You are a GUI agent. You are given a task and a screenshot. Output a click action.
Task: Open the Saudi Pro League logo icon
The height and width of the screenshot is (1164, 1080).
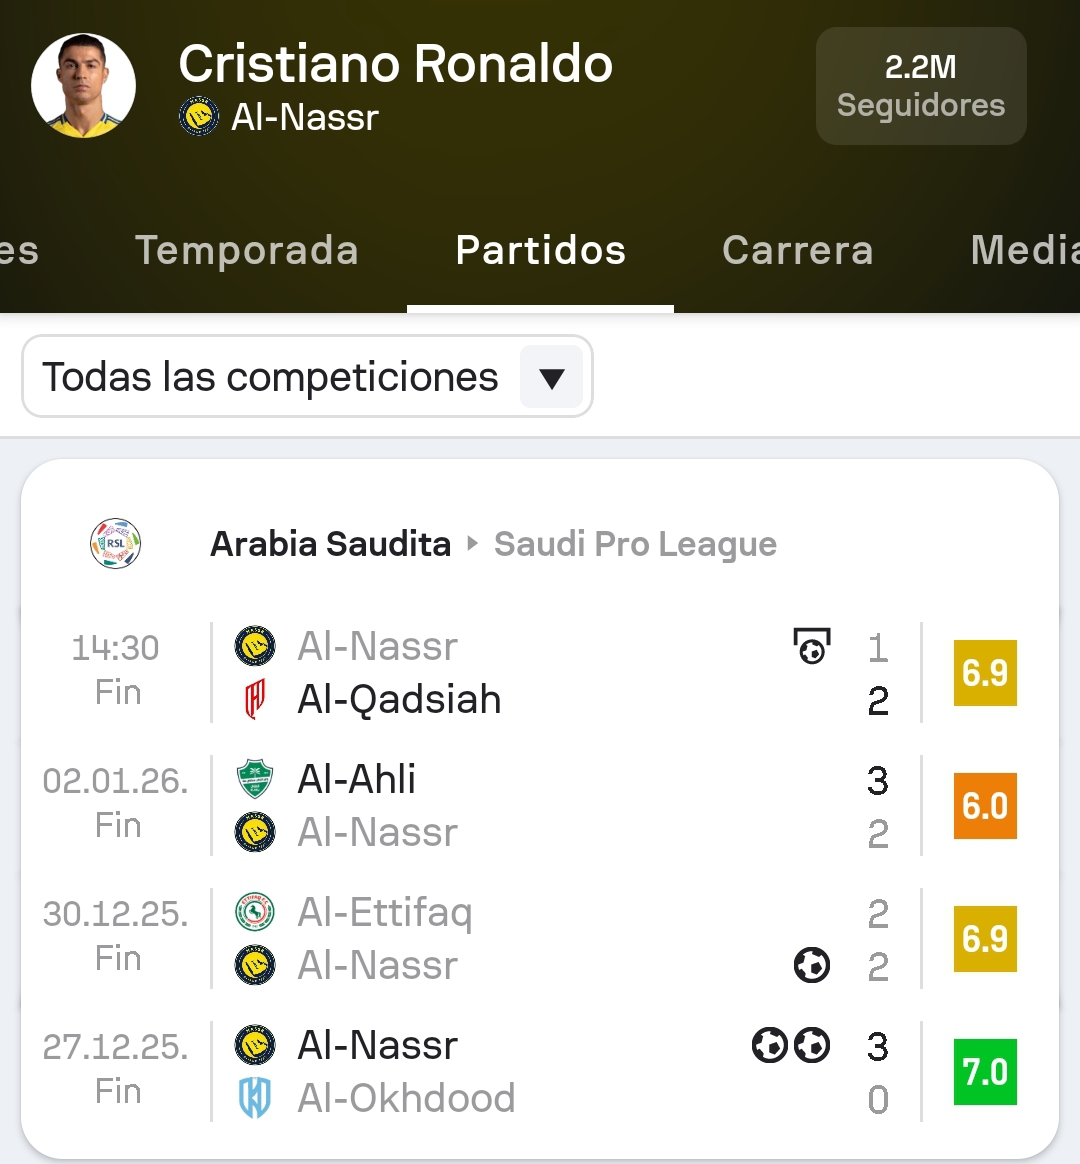[x=115, y=544]
